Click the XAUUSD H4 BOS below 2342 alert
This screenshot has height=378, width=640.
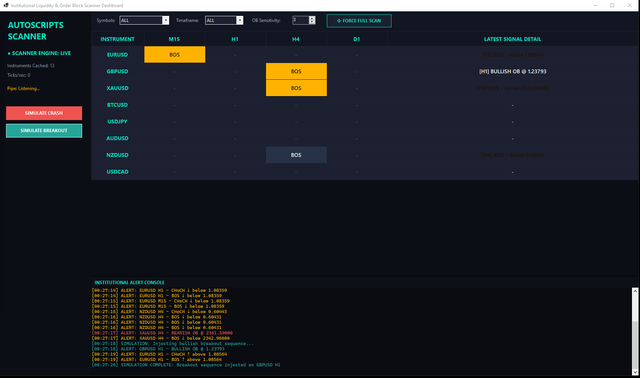coord(160,338)
